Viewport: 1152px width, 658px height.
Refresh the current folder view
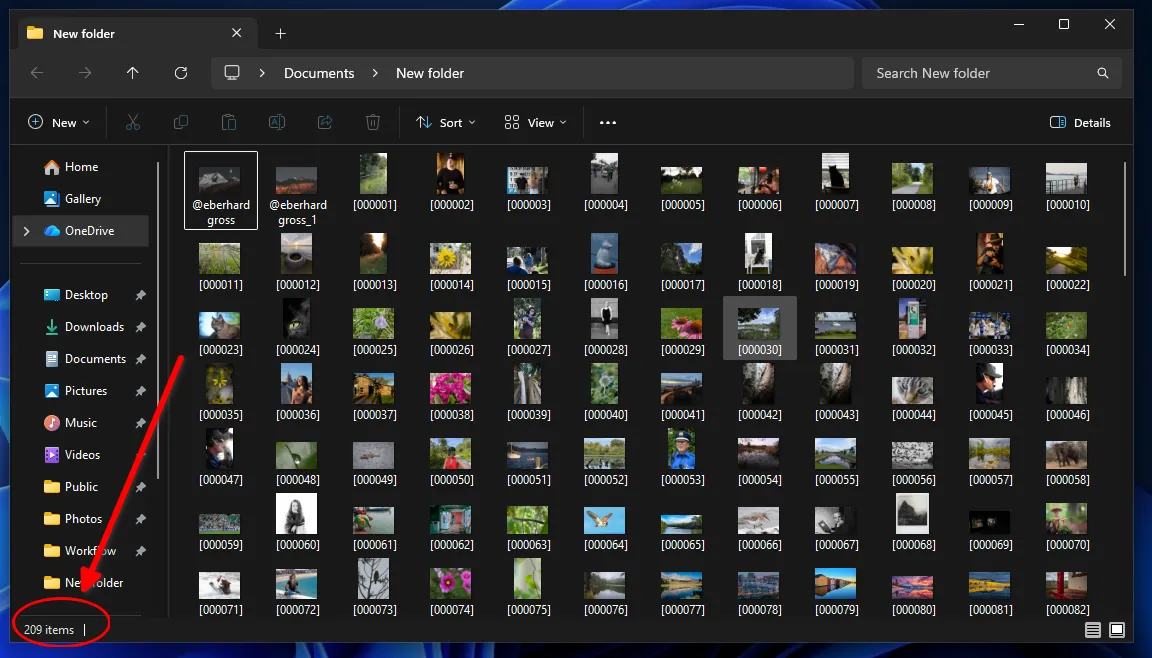[180, 72]
